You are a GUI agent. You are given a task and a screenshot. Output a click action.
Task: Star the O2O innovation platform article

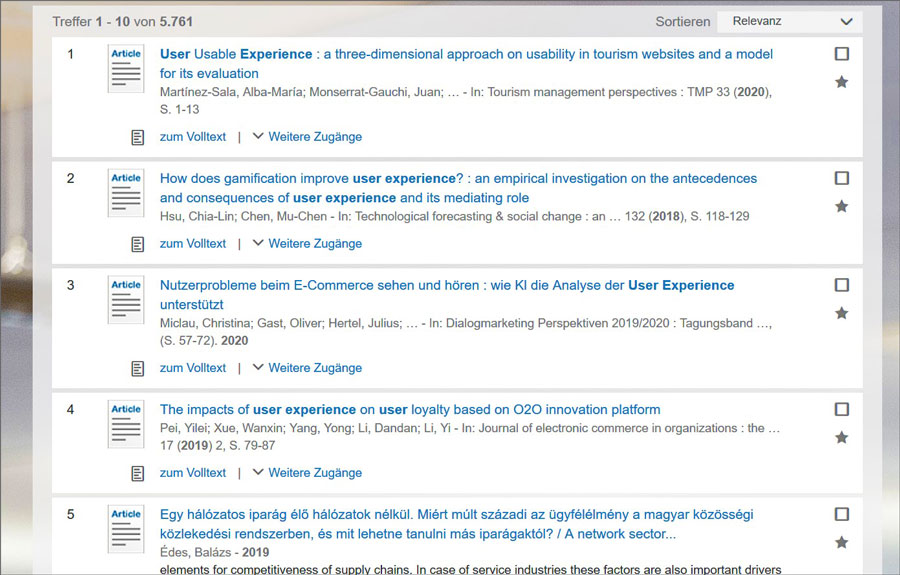(x=841, y=437)
